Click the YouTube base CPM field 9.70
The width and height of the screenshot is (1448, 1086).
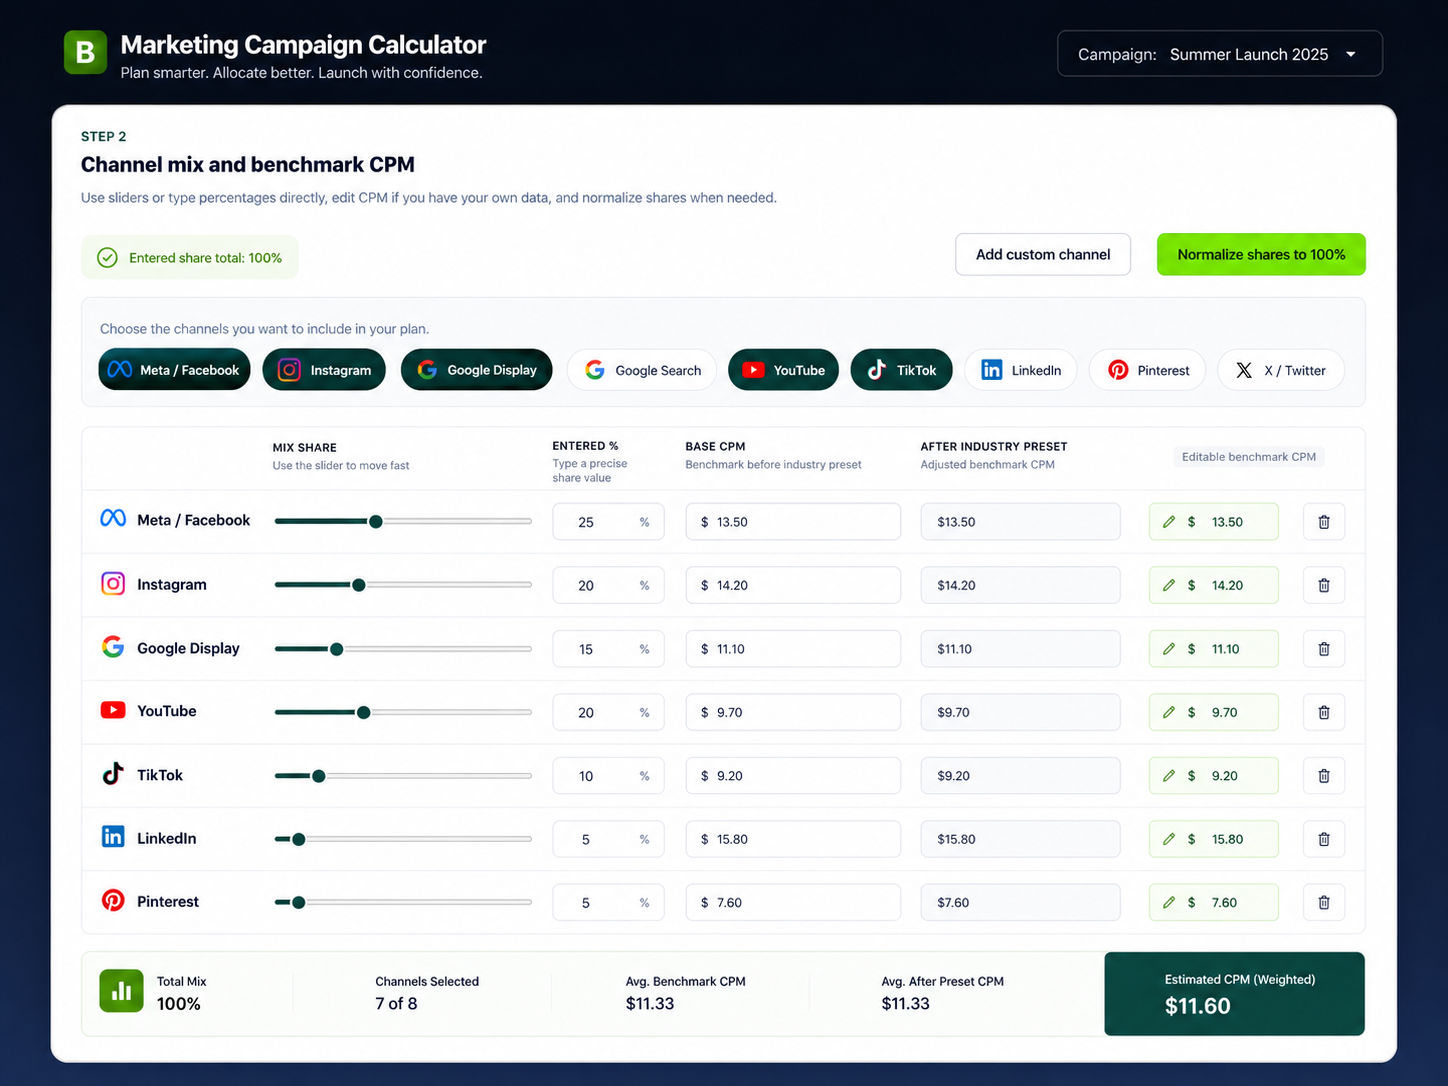pyautogui.click(x=793, y=712)
